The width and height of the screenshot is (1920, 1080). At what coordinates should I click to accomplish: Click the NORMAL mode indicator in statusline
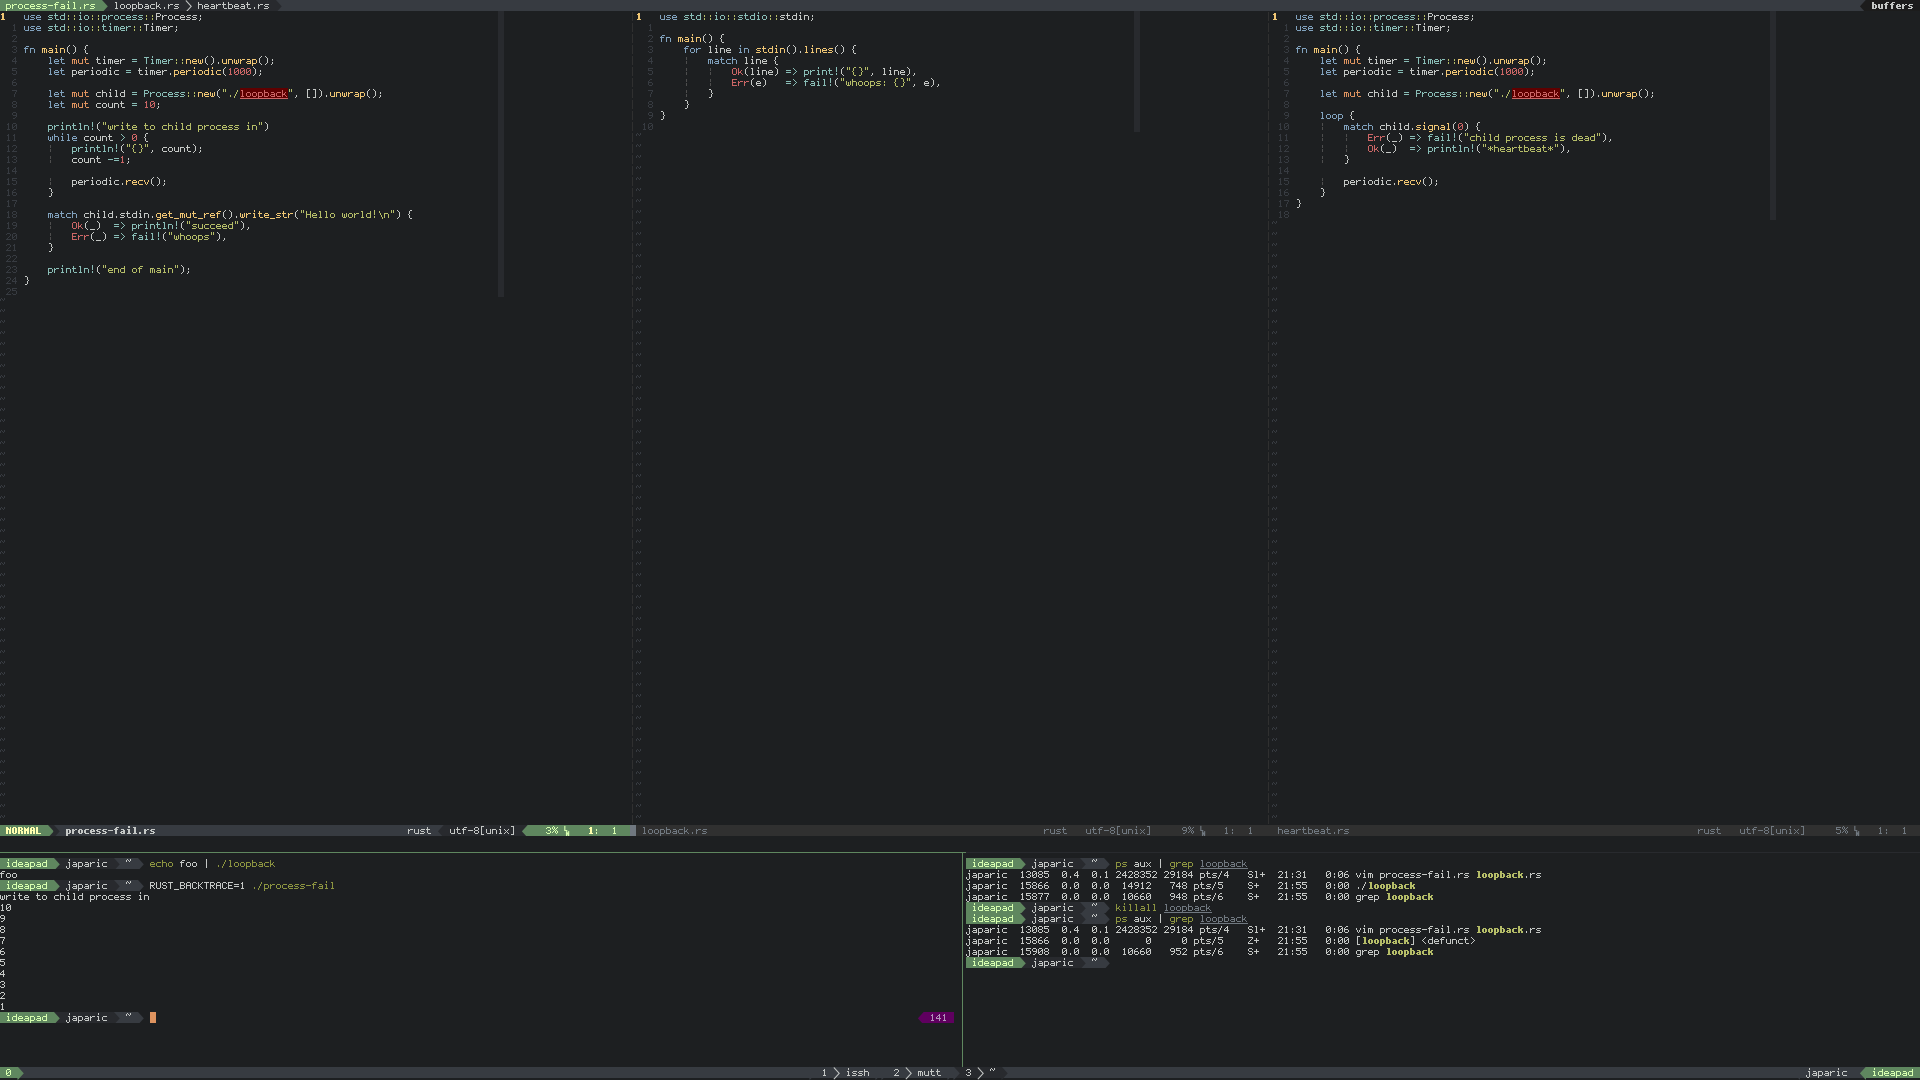pyautogui.click(x=23, y=831)
